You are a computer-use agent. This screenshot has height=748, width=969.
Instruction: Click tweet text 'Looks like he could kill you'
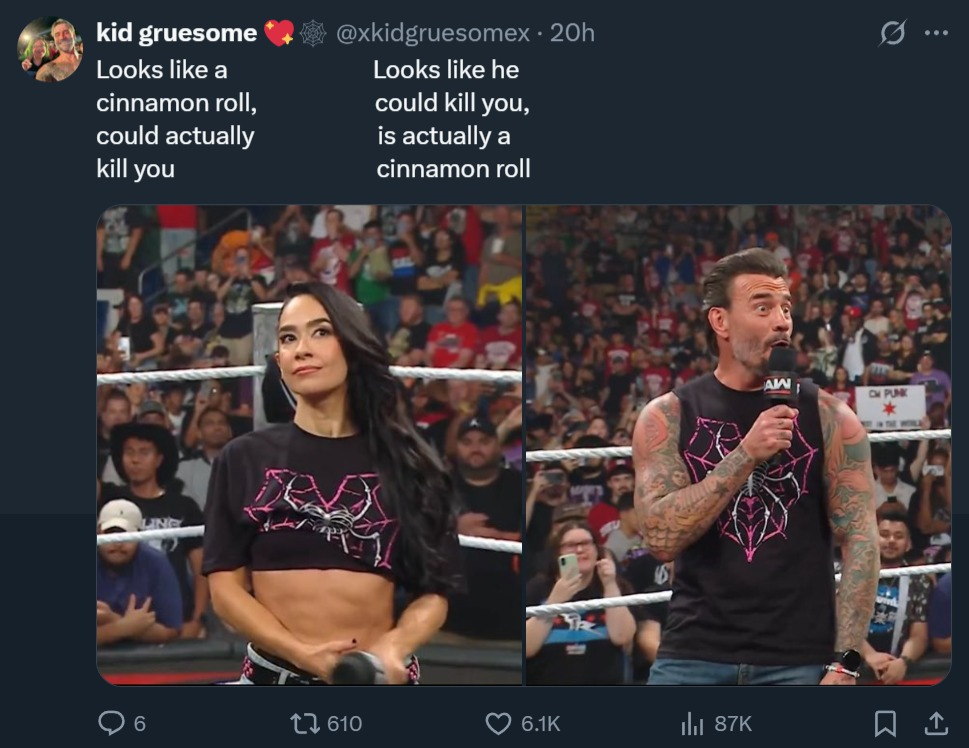click(451, 86)
